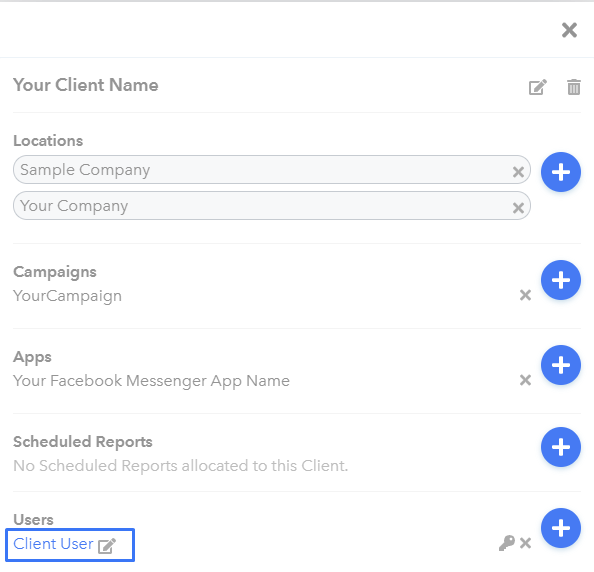Click the YourCampaign text
Screen dimensions: 594x572
pos(67,296)
